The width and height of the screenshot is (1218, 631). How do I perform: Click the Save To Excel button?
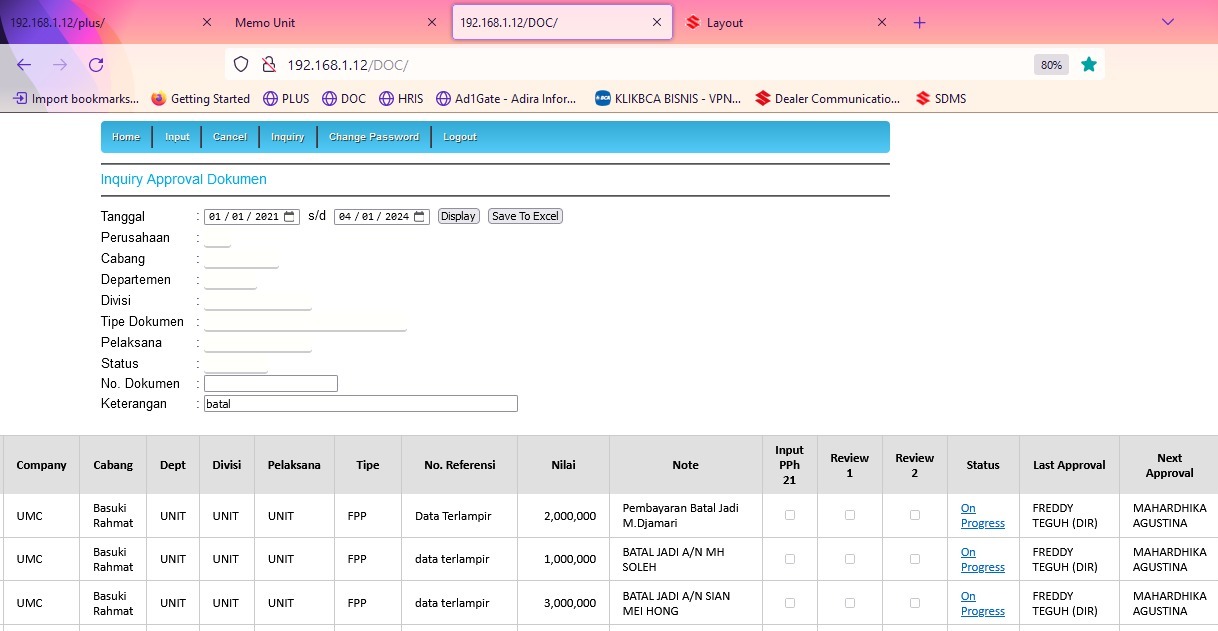coord(525,216)
